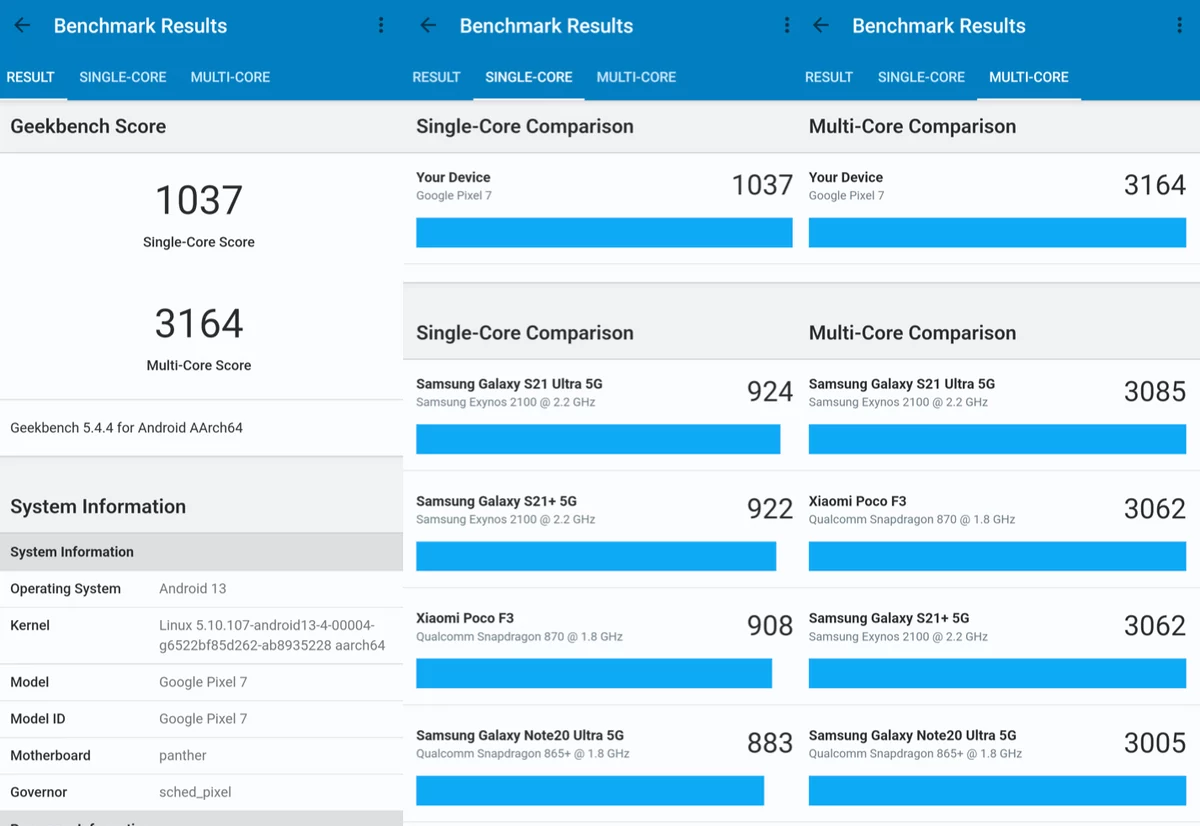Tap Xiaomi Poco F3 multi-core entry 3062
The image size is (1200, 826).
(x=998, y=529)
